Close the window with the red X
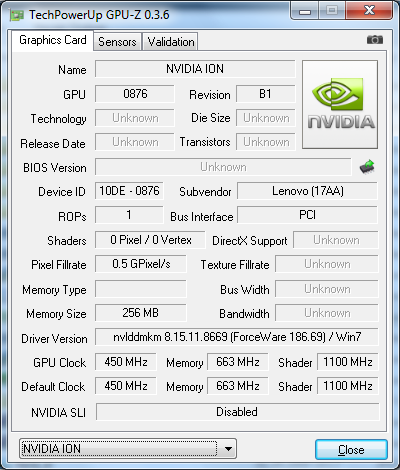 (x=369, y=11)
